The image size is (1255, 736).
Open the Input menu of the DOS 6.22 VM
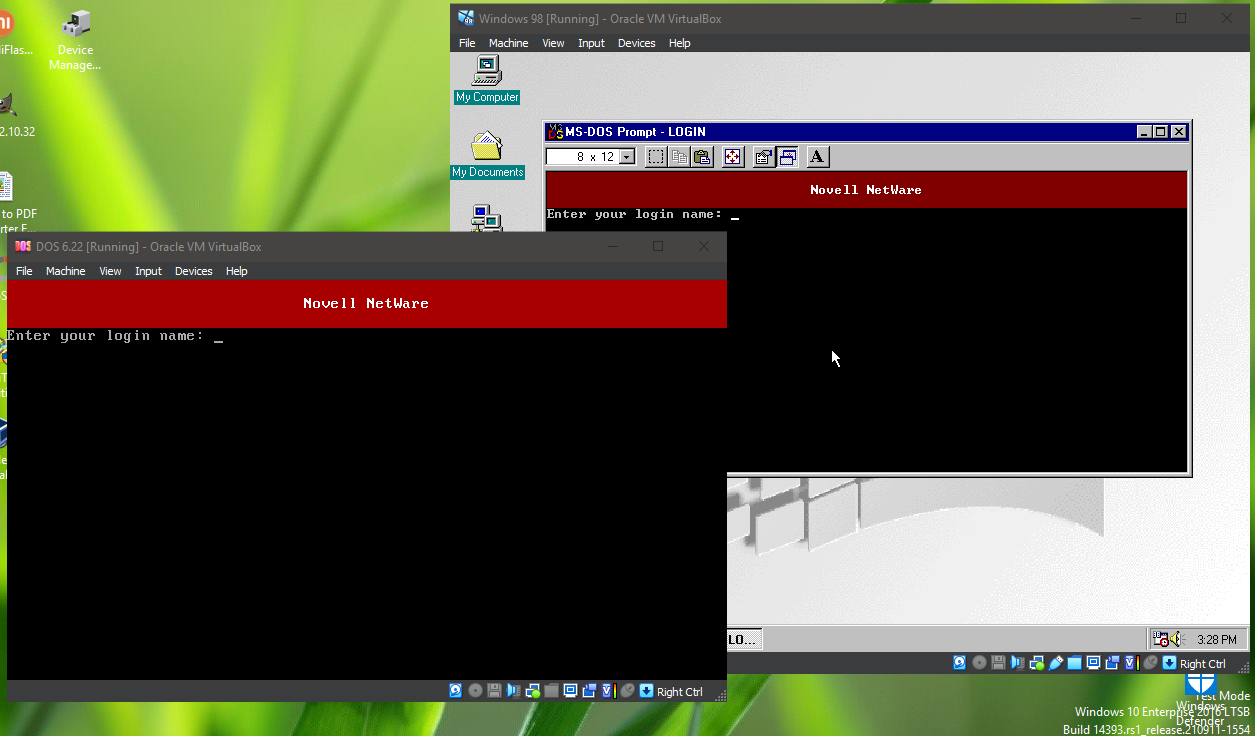148,271
